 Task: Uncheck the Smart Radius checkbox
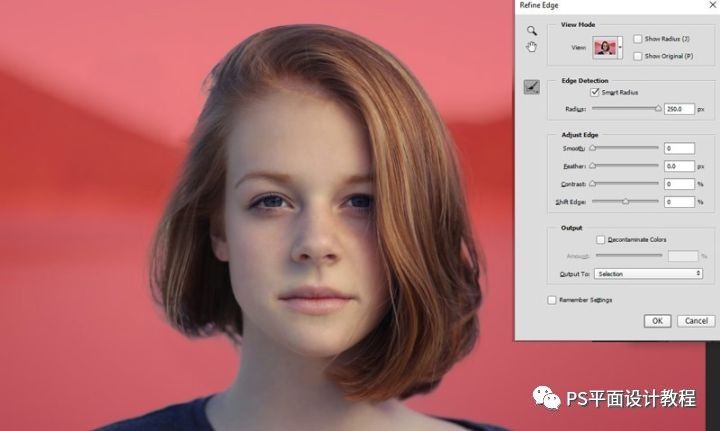pyautogui.click(x=597, y=92)
